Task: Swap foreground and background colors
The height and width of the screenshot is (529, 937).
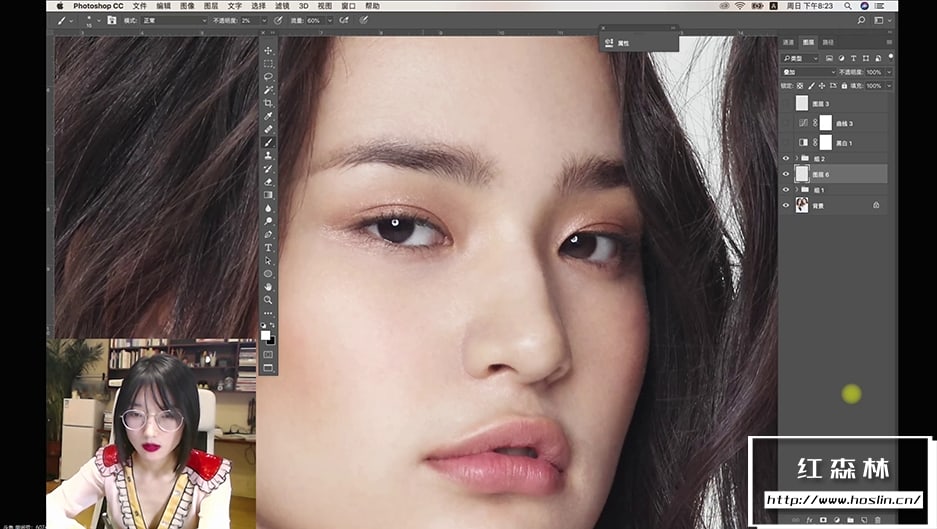Action: click(272, 326)
